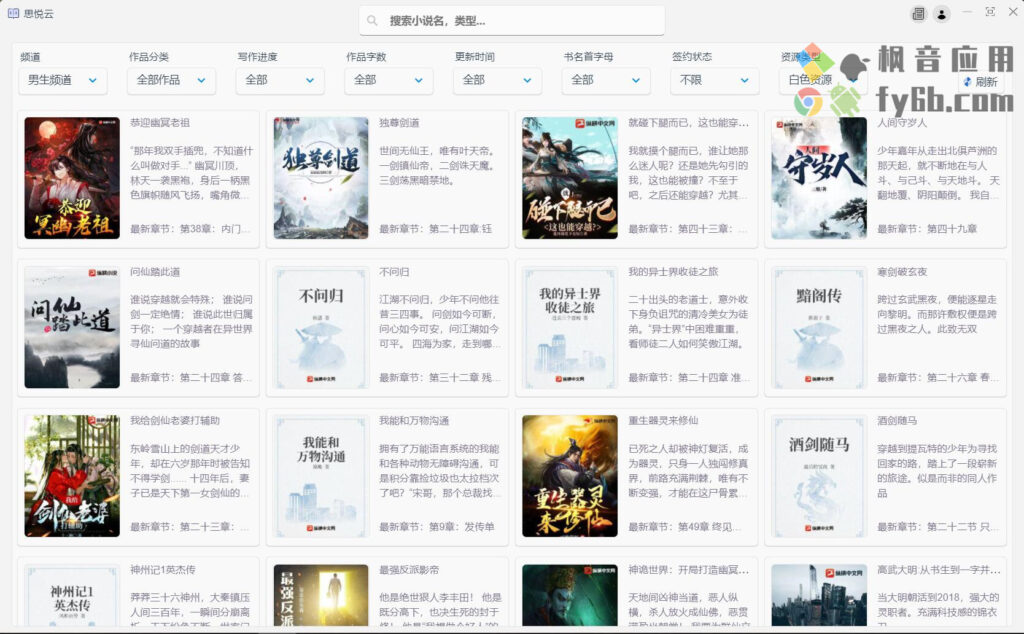
Task: Select the 独尊剑道 title text
Action: point(399,123)
